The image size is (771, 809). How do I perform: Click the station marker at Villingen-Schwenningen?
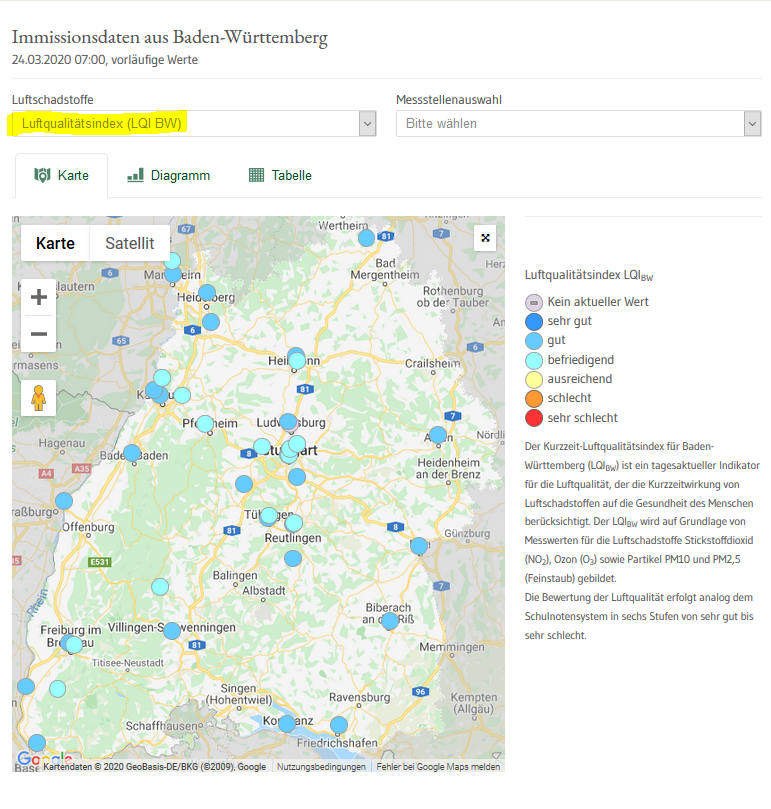coord(172,631)
